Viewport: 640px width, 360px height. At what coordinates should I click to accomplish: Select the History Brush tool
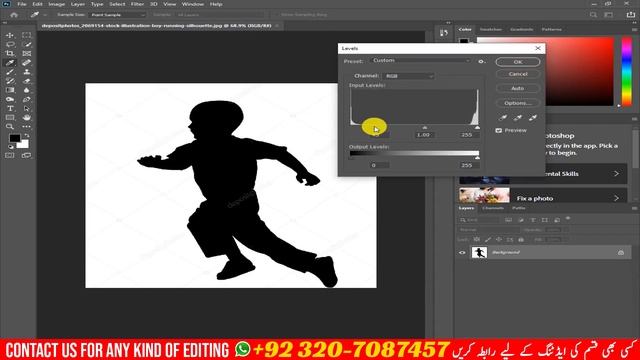10,81
